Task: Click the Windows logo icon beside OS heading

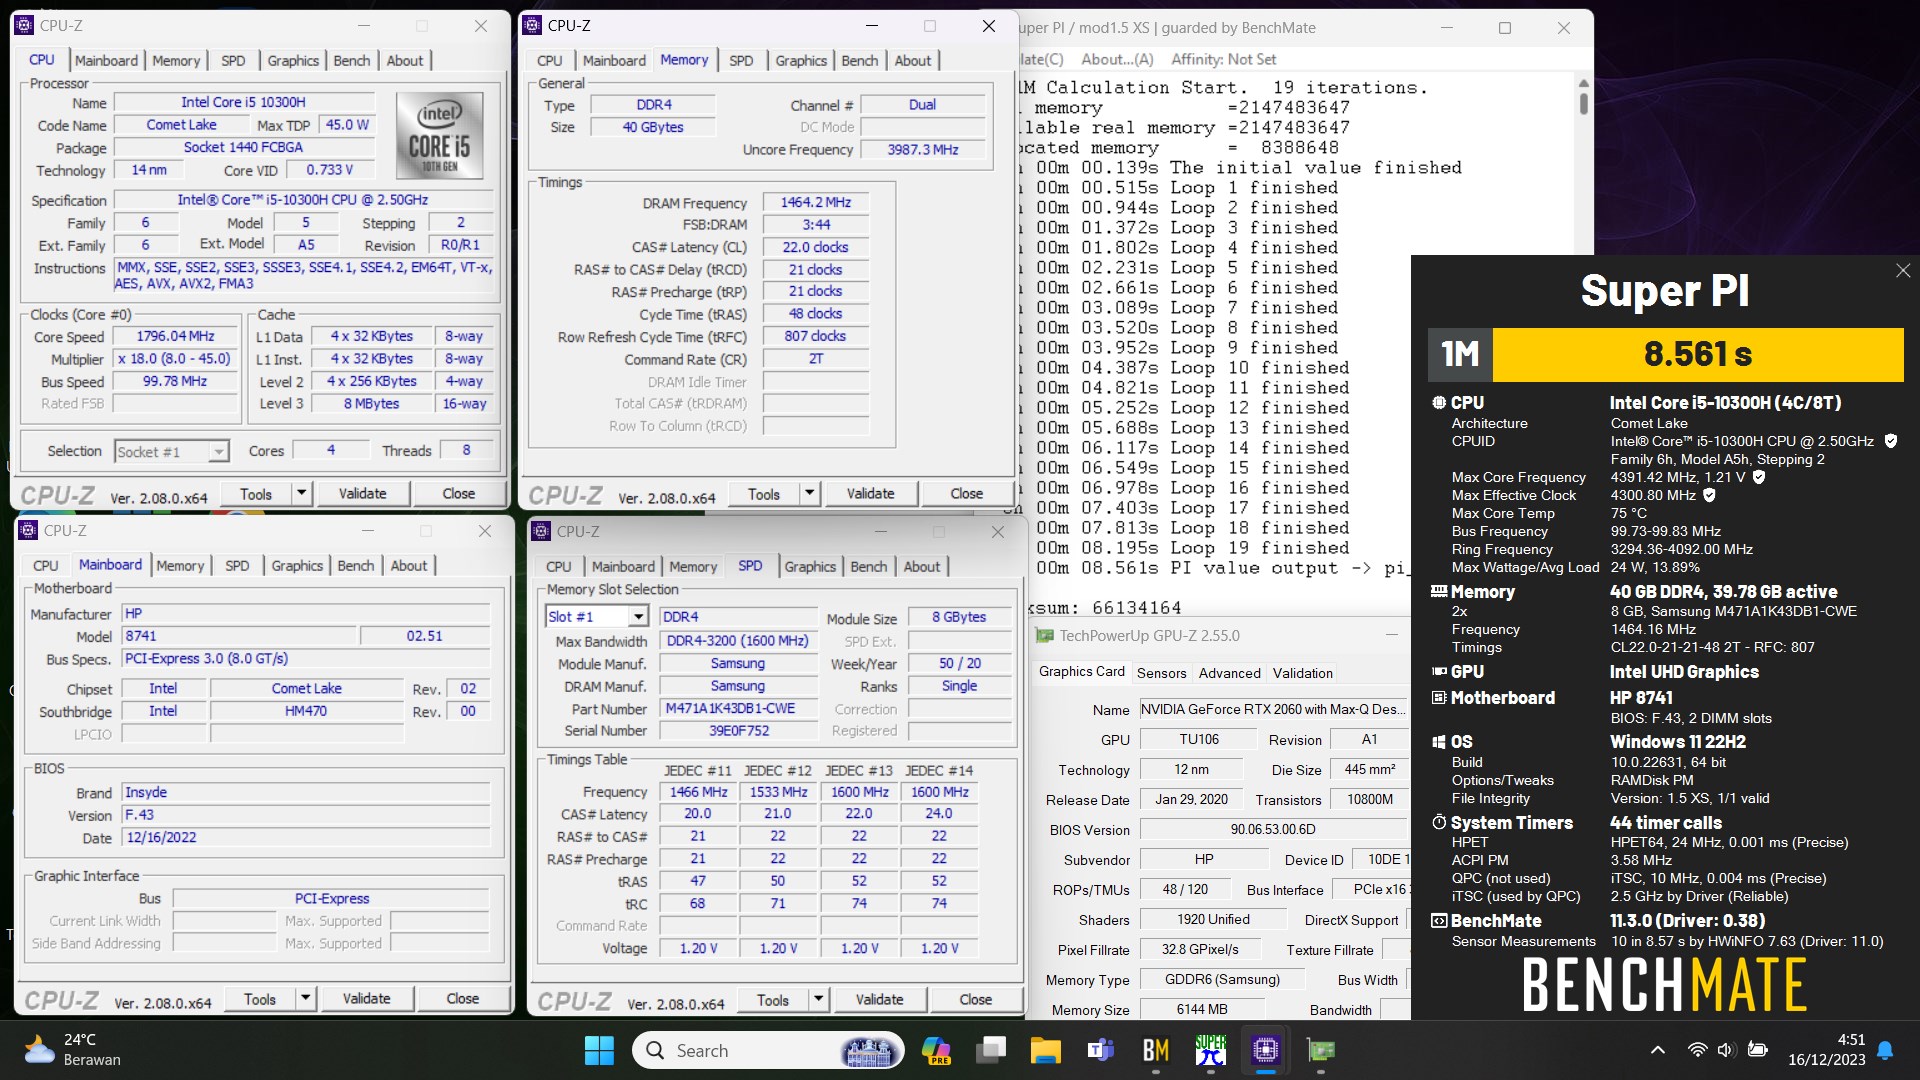Action: [1439, 742]
